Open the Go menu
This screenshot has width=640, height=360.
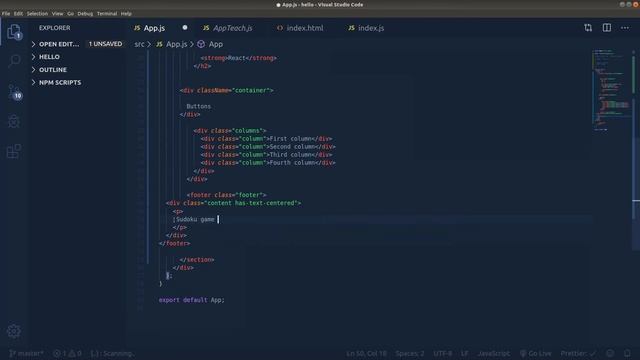pyautogui.click(x=71, y=13)
